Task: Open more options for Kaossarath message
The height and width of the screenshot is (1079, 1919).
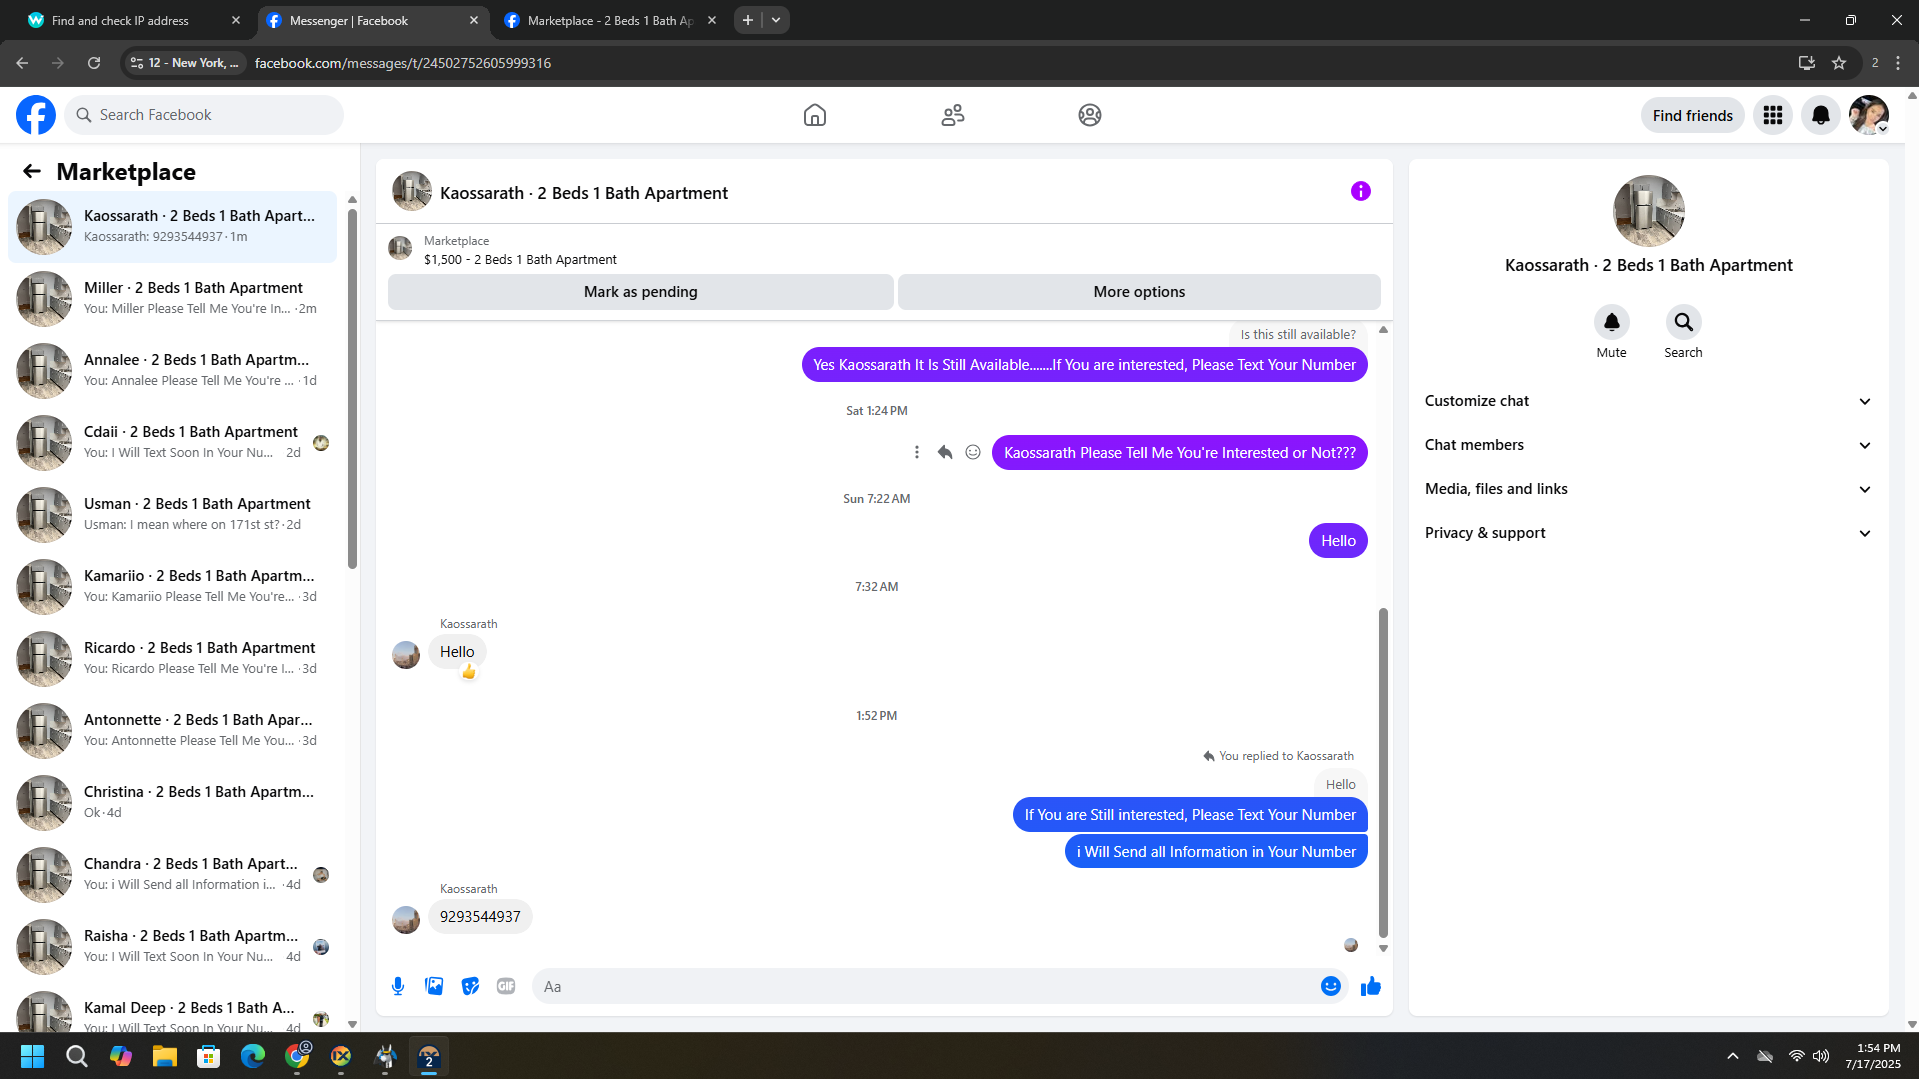Action: point(917,452)
